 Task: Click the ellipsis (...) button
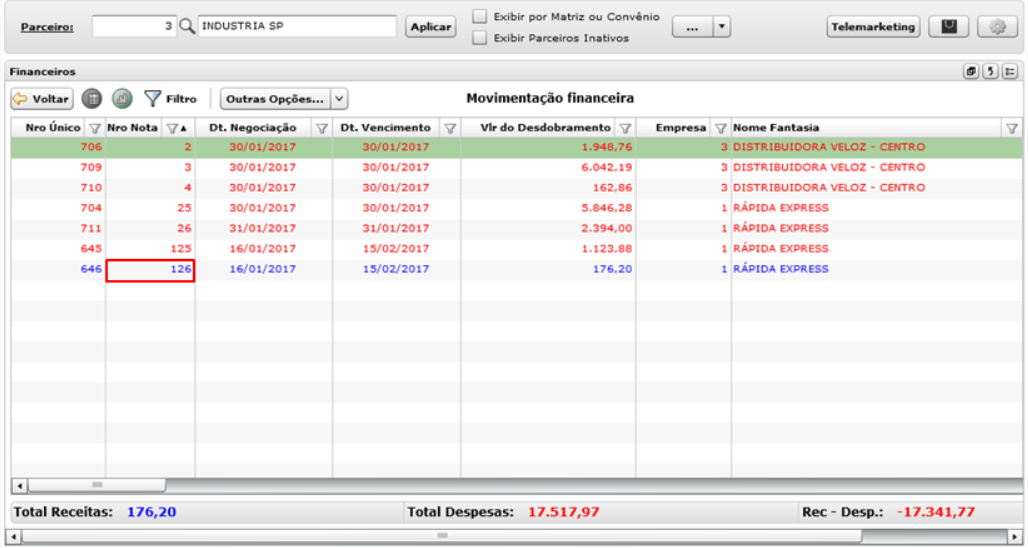pos(692,27)
